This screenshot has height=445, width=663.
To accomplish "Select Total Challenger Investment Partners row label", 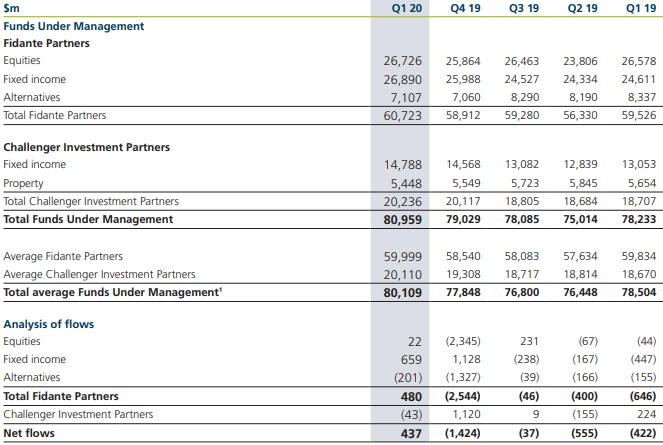I will click(x=91, y=201).
